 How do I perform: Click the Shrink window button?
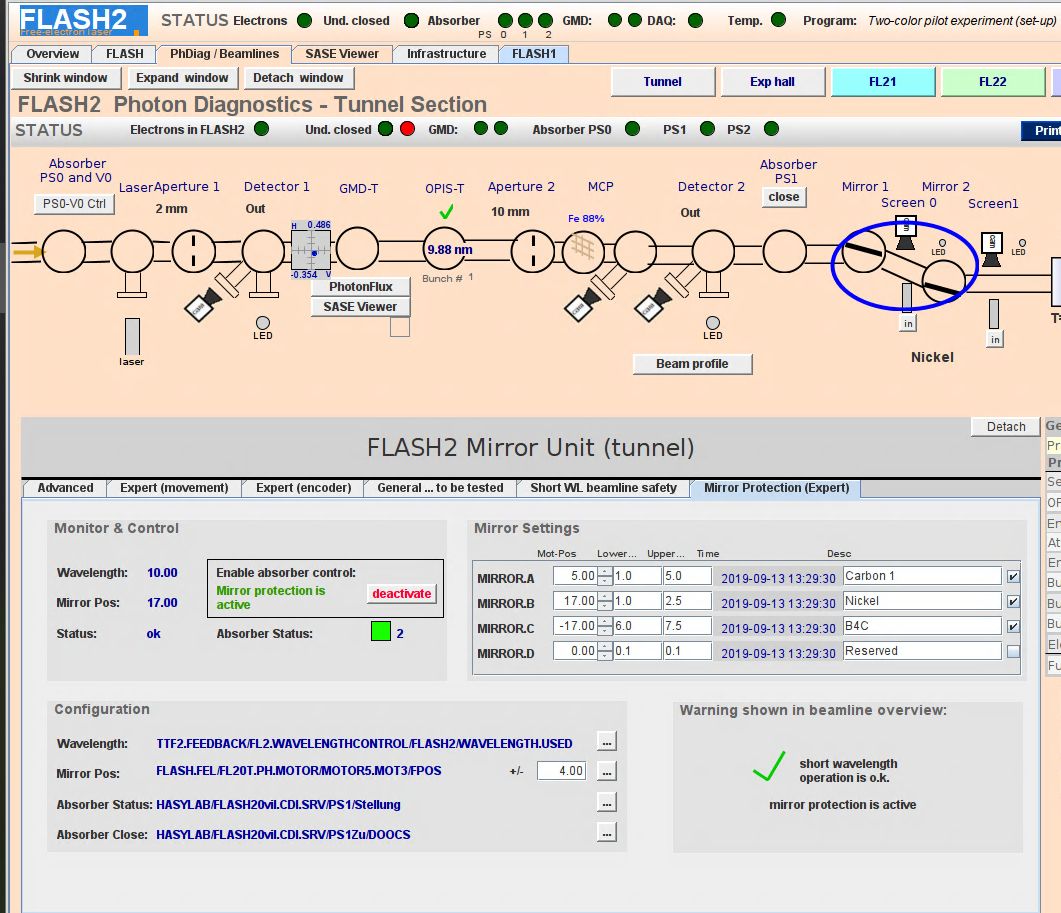click(66, 78)
